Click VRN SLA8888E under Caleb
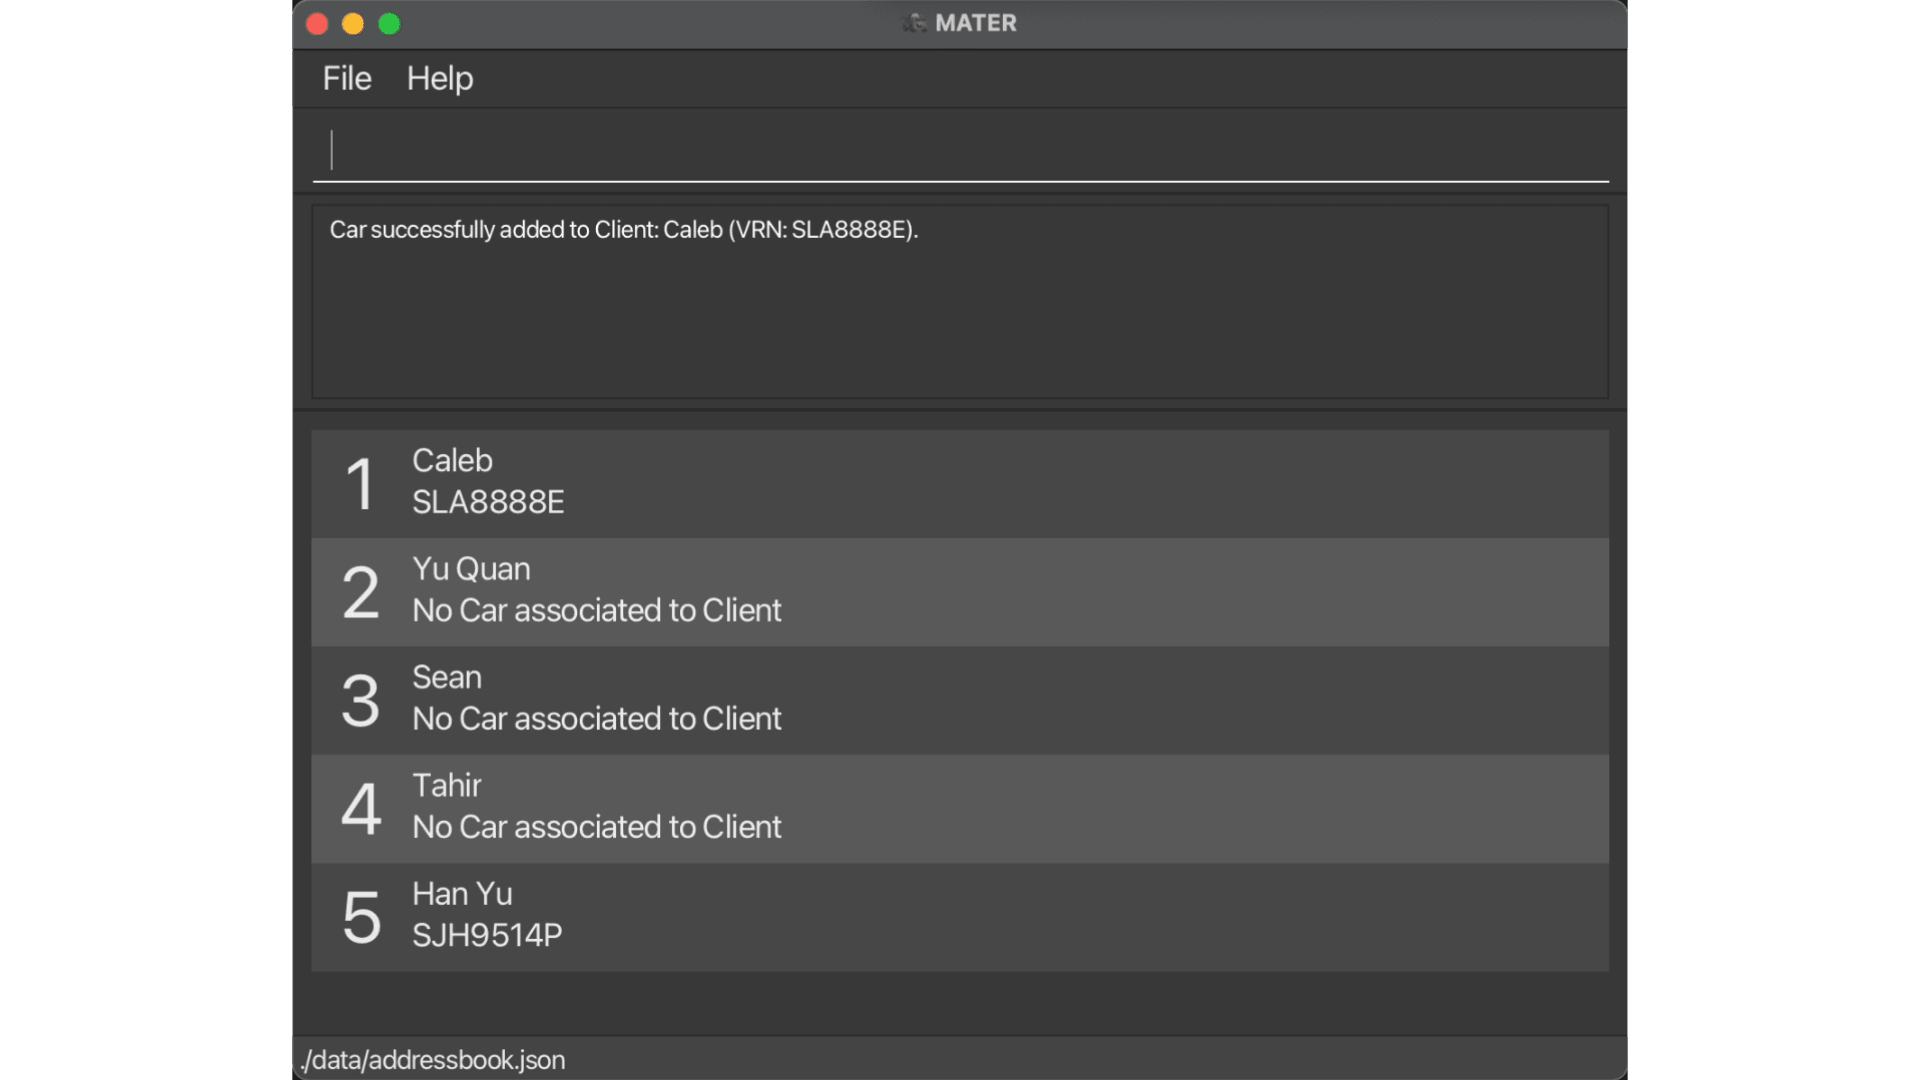 pyautogui.click(x=488, y=502)
